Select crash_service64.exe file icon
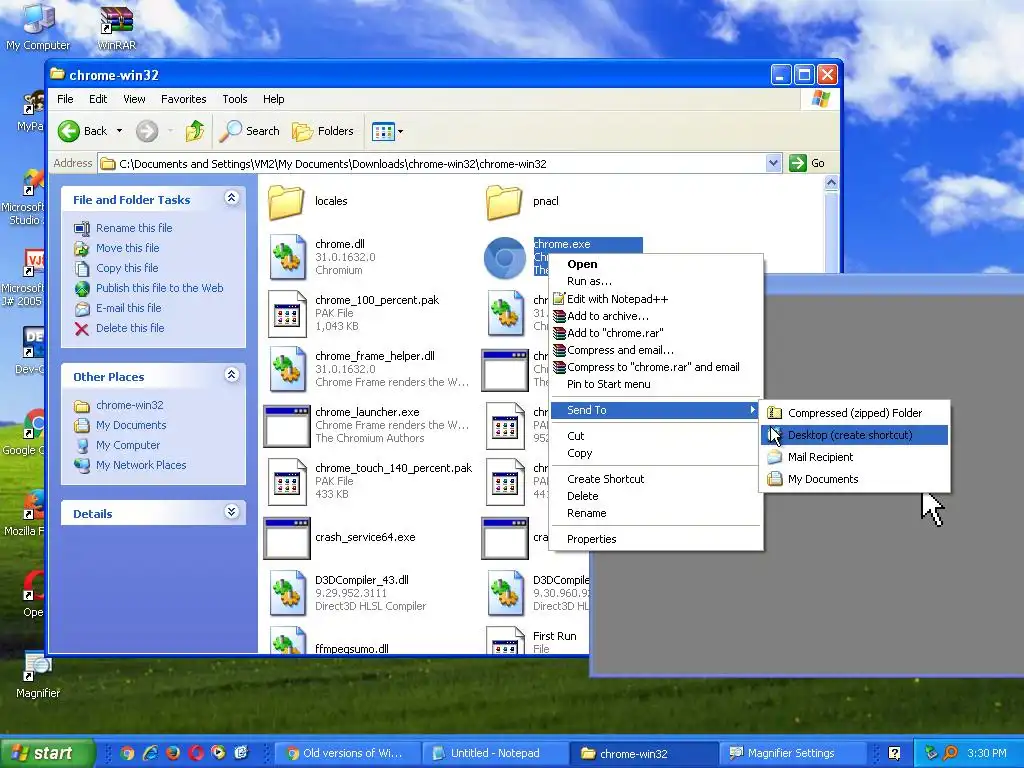This screenshot has height=768, width=1024. pyautogui.click(x=287, y=539)
